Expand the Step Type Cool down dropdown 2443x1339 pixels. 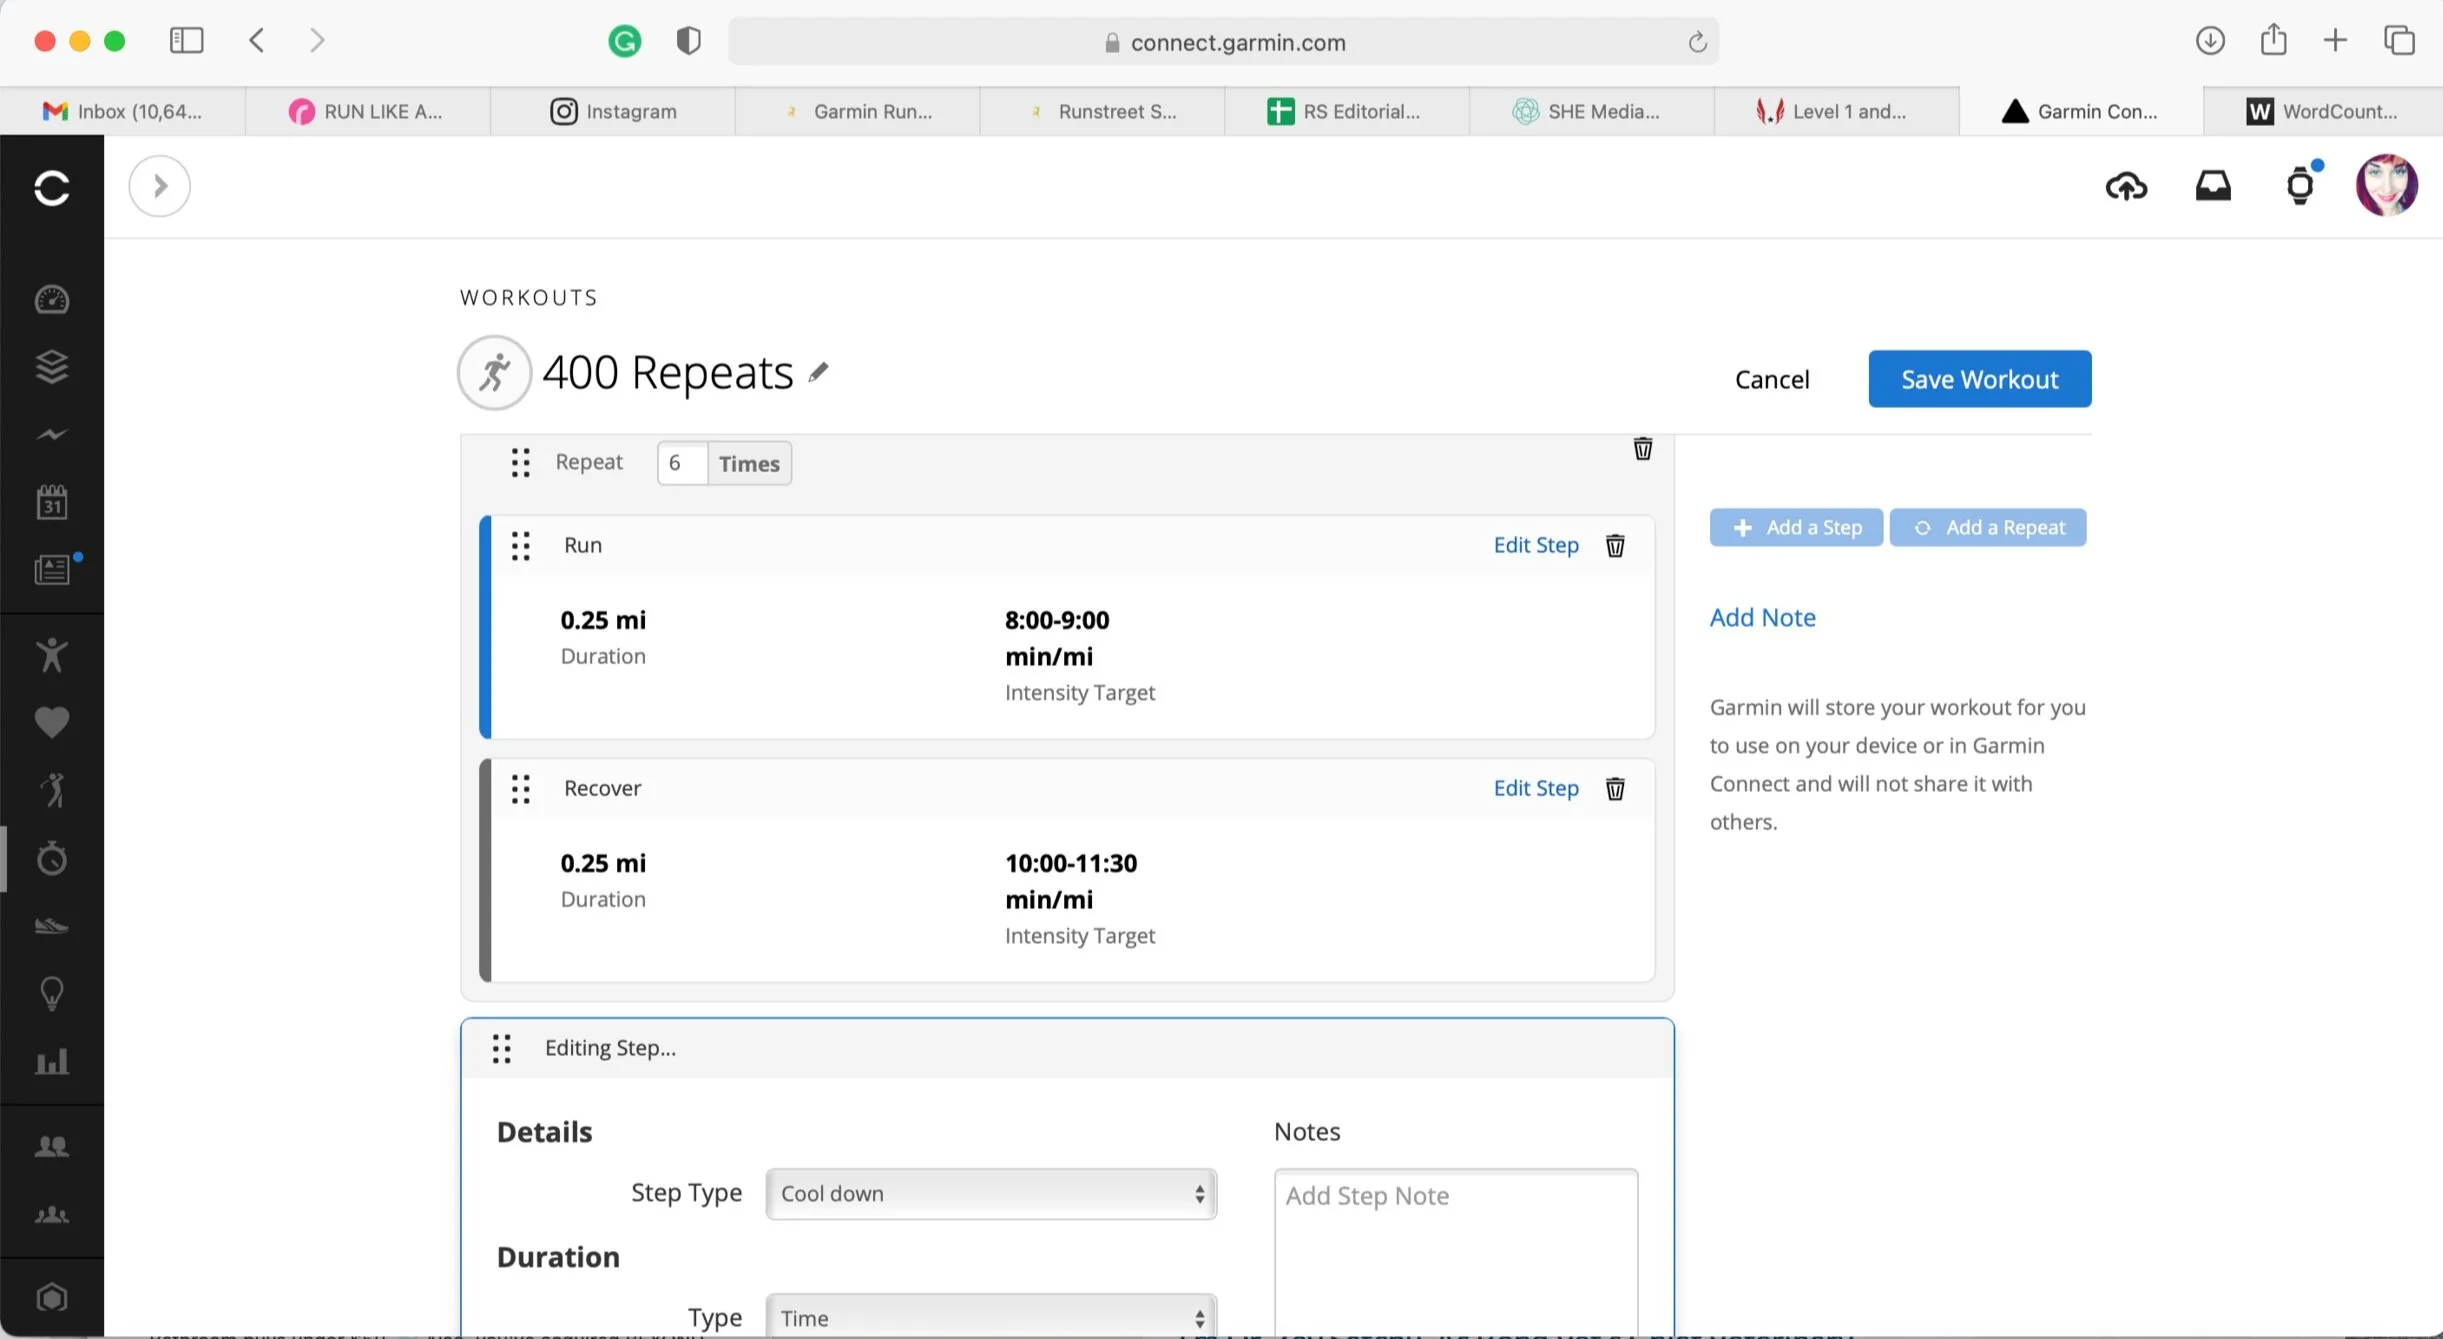point(989,1192)
